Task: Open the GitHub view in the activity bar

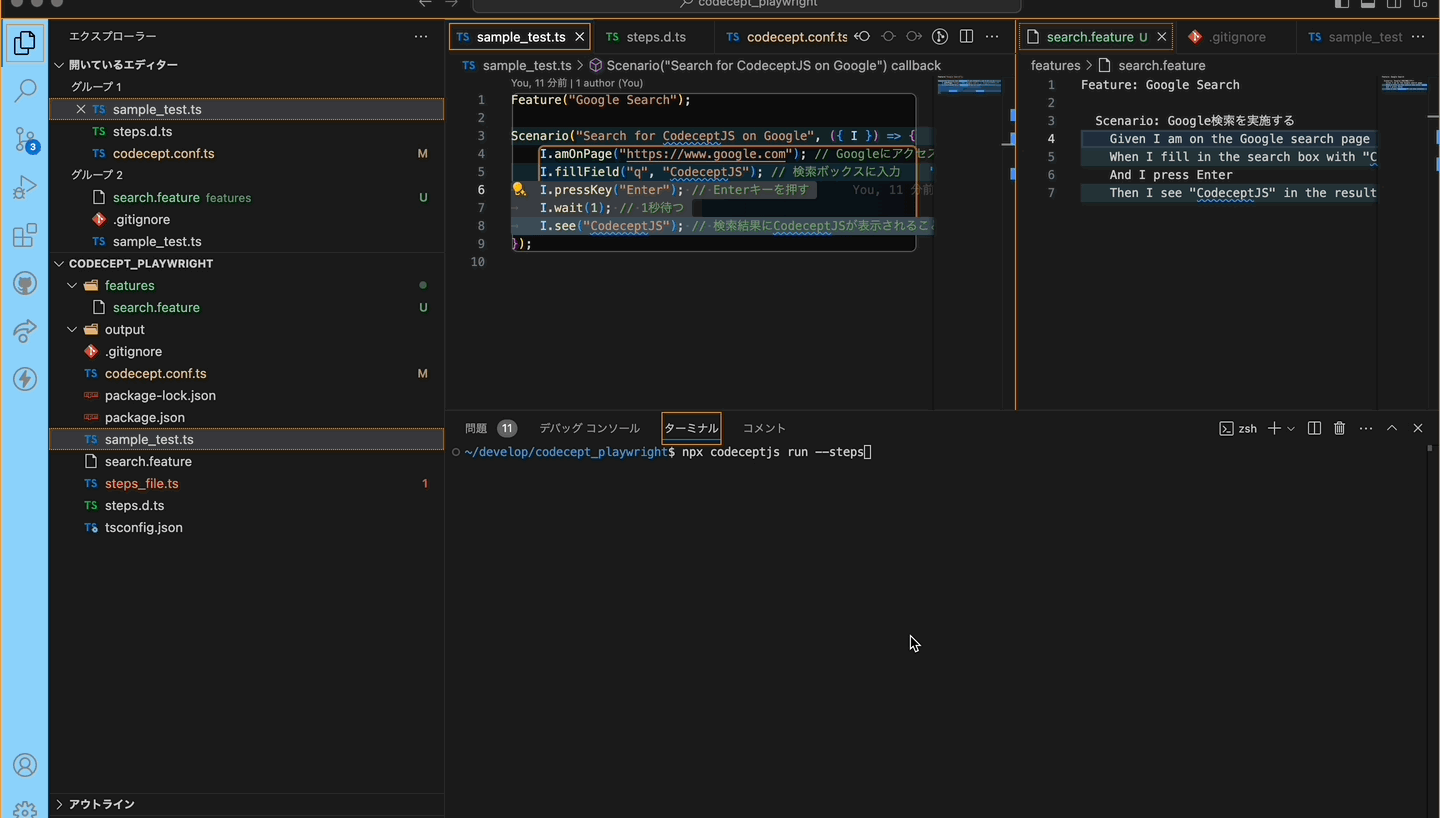Action: [24, 283]
